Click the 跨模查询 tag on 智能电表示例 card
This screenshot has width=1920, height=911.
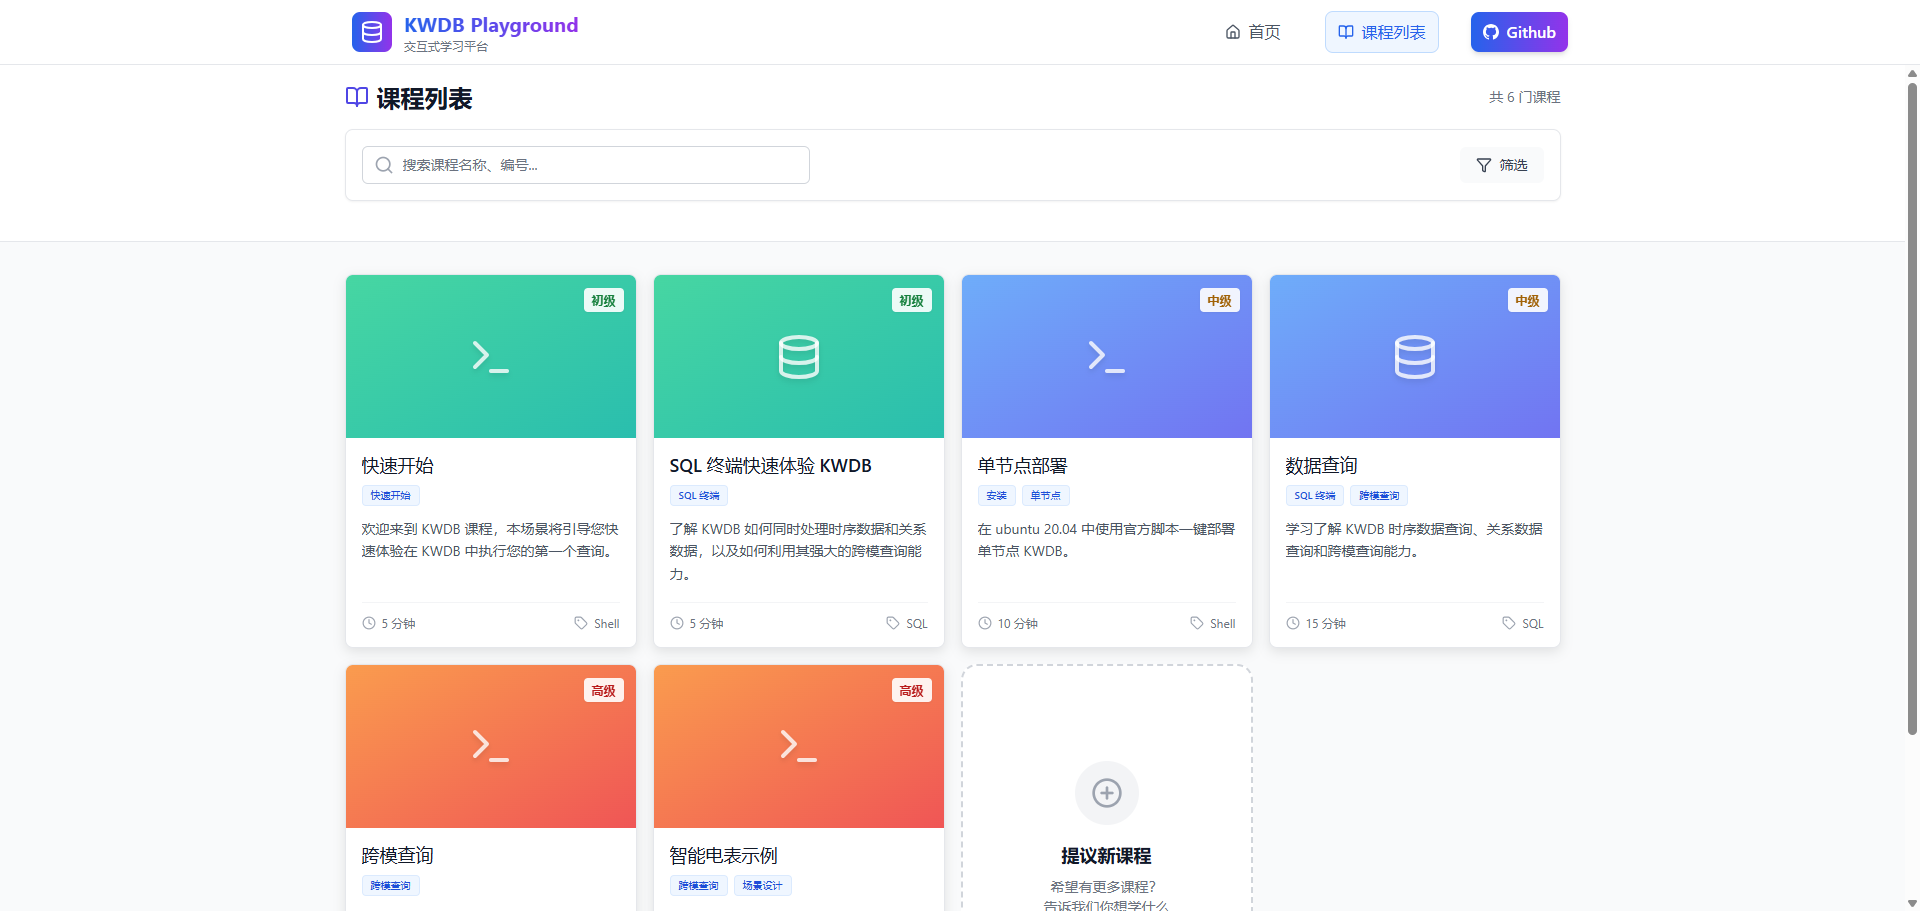tap(699, 886)
